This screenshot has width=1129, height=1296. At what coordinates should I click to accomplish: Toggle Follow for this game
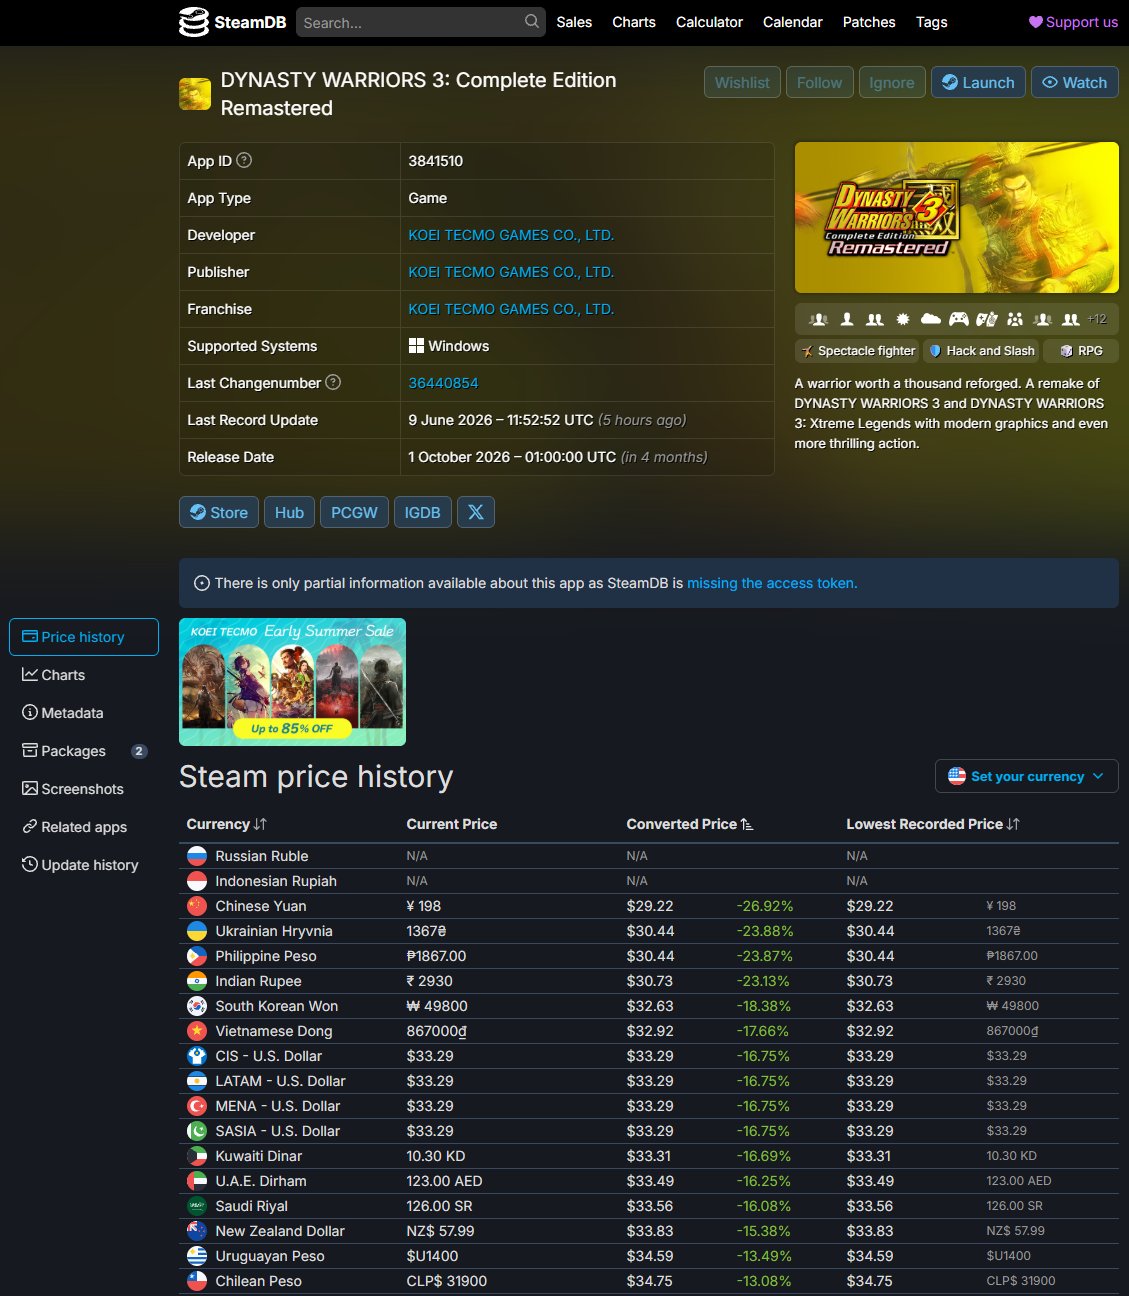[819, 82]
